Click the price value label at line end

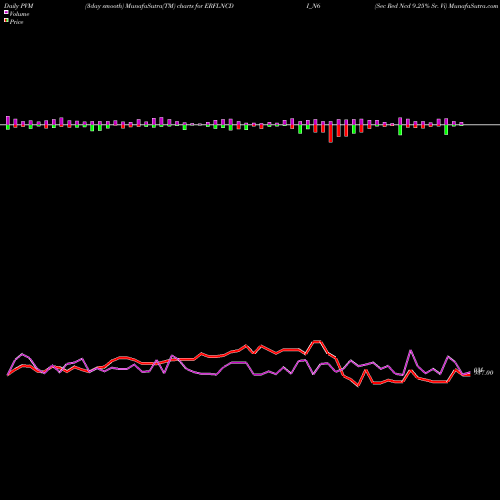coord(483,372)
